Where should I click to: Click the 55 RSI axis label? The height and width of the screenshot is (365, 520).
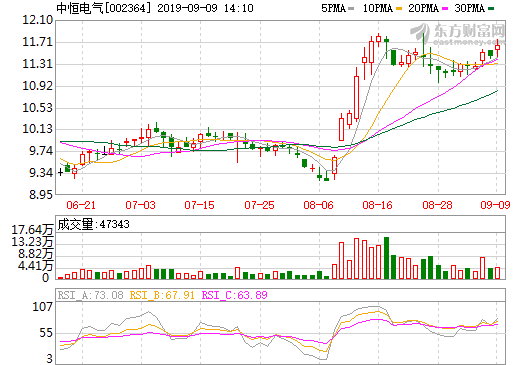coord(46,333)
